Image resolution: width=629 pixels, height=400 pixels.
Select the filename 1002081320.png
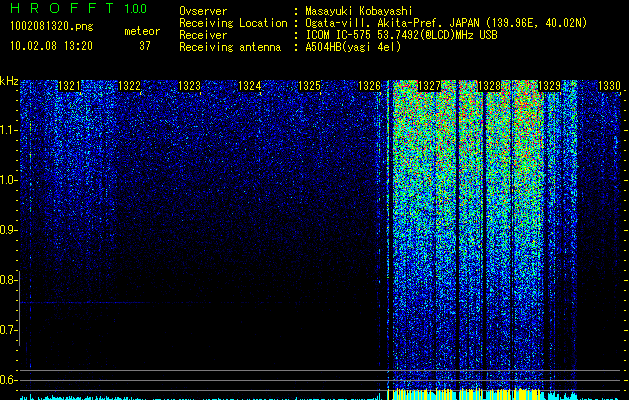[51, 26]
